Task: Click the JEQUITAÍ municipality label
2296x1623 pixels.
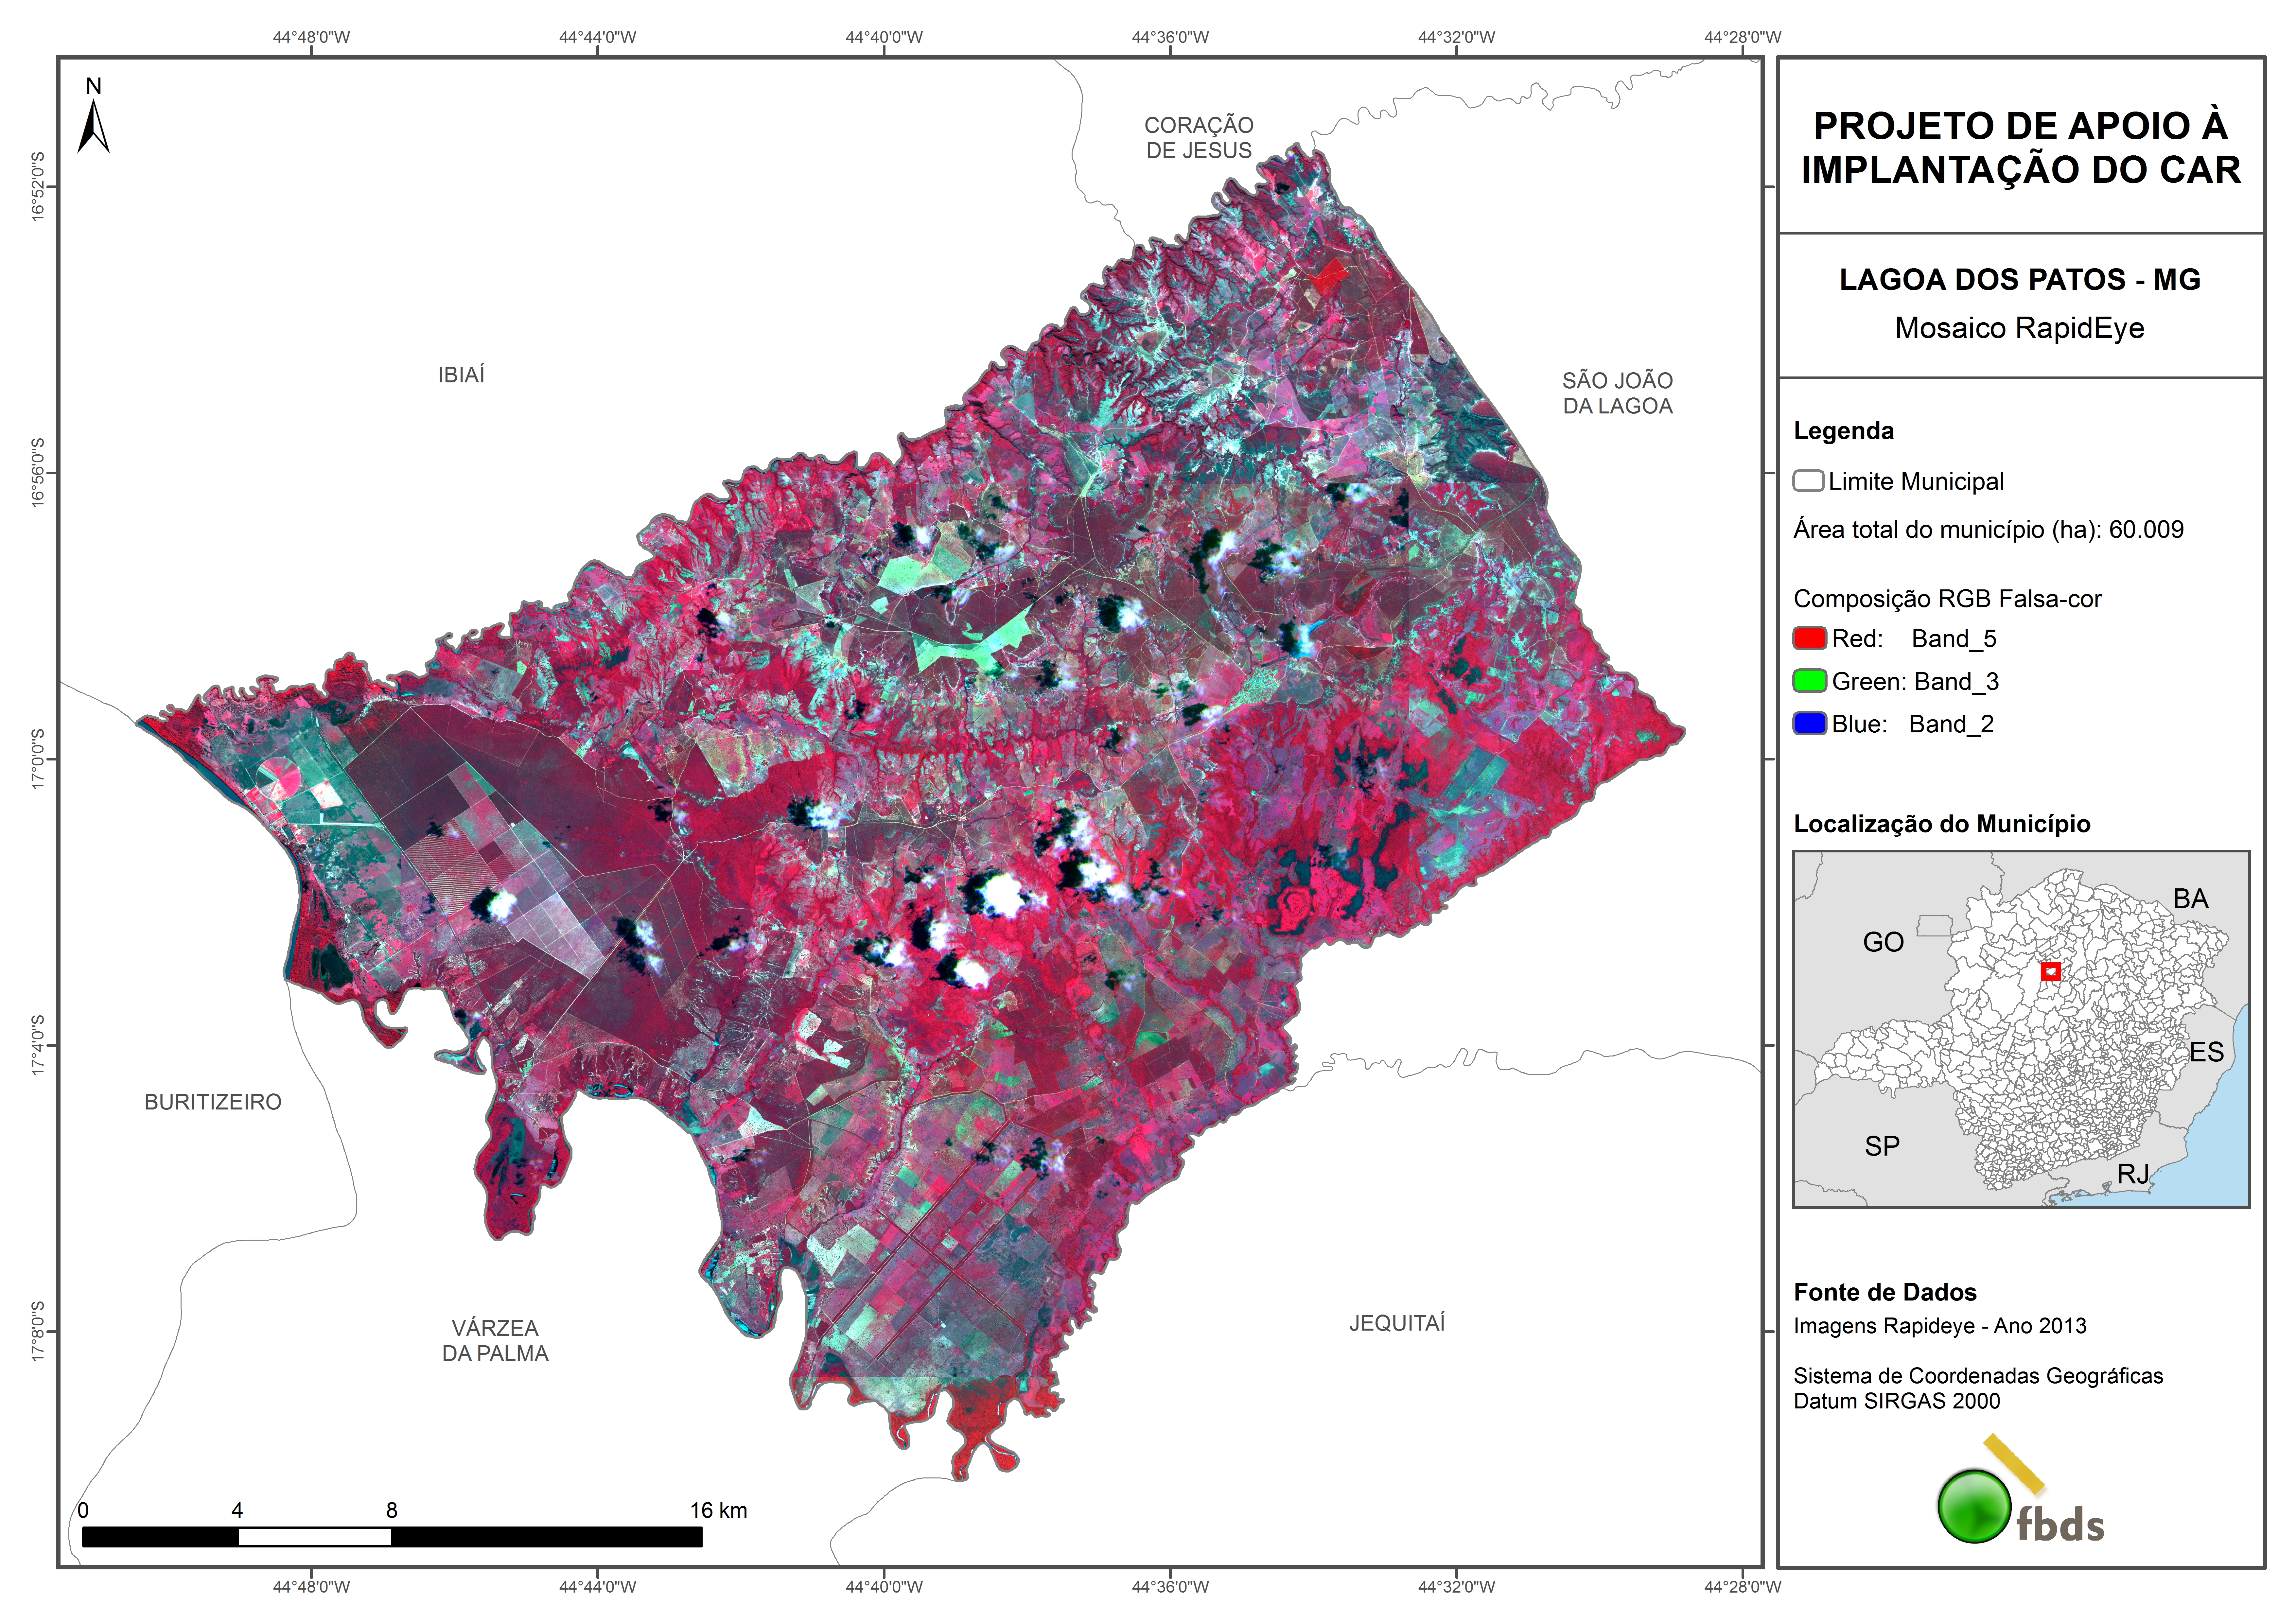Action: [1397, 1323]
